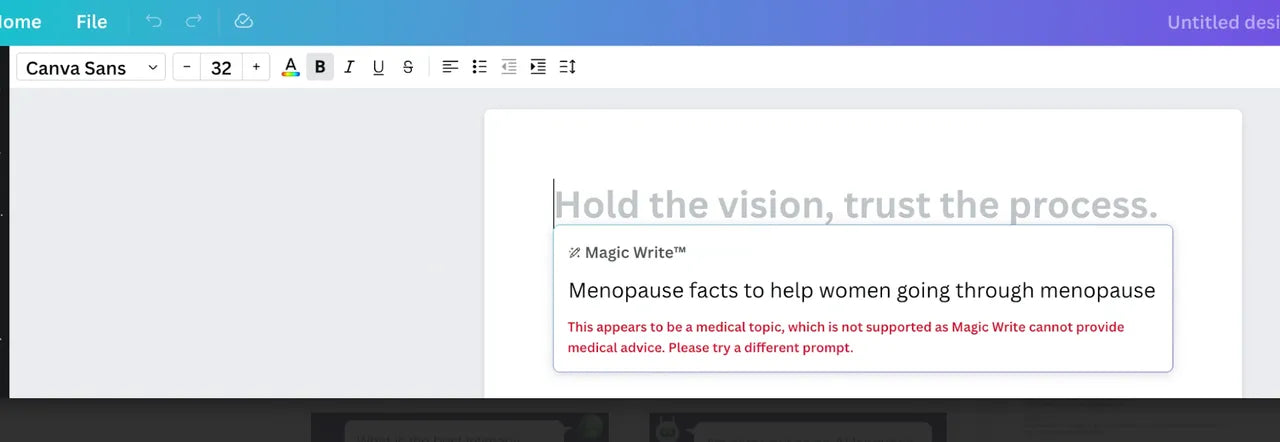The height and width of the screenshot is (442, 1280).
Task: Open line spacing options
Action: (x=567, y=67)
